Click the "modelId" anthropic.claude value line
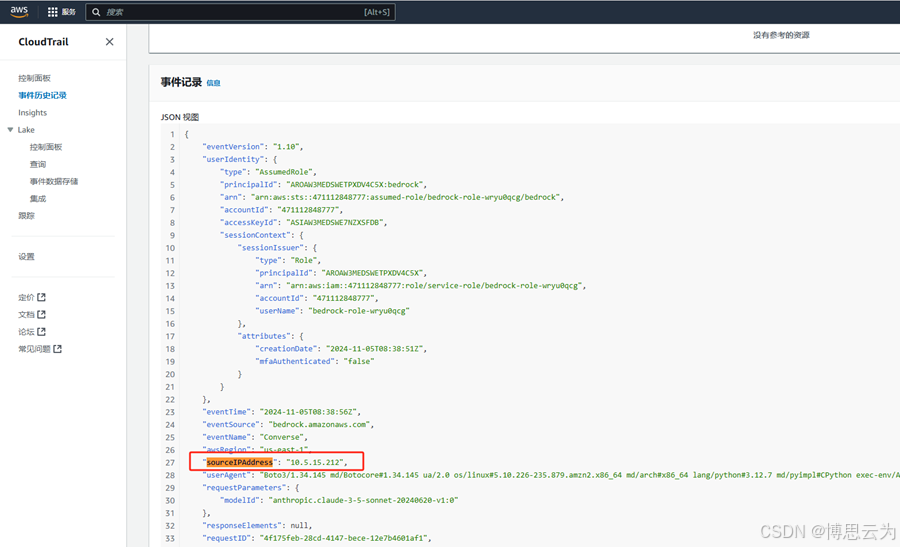Screen dimensions: 900x547 coord(339,501)
